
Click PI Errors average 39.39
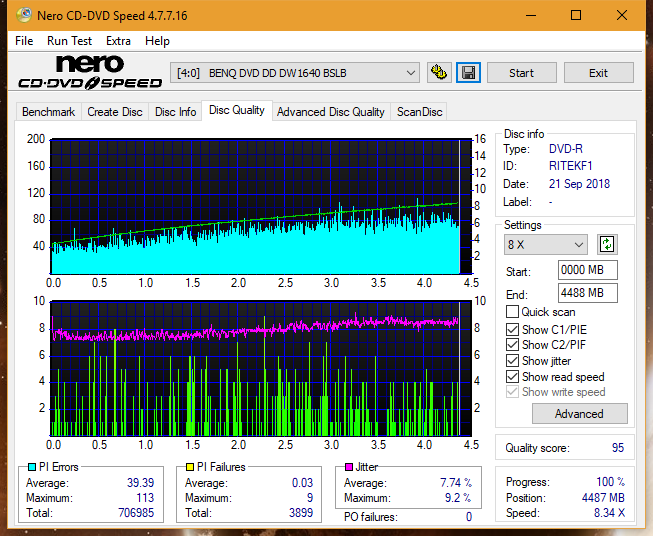coord(140,482)
